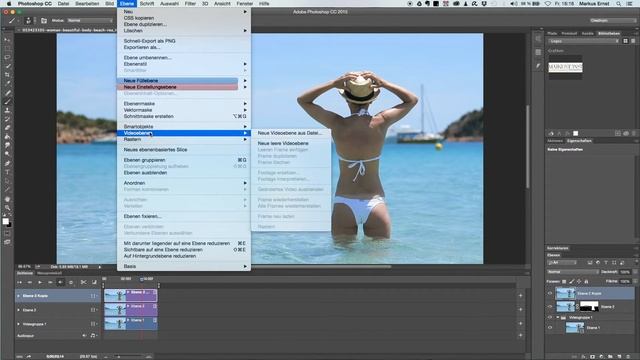The width and height of the screenshot is (640, 360).
Task: Select the Crop tool
Action: [x=7, y=75]
